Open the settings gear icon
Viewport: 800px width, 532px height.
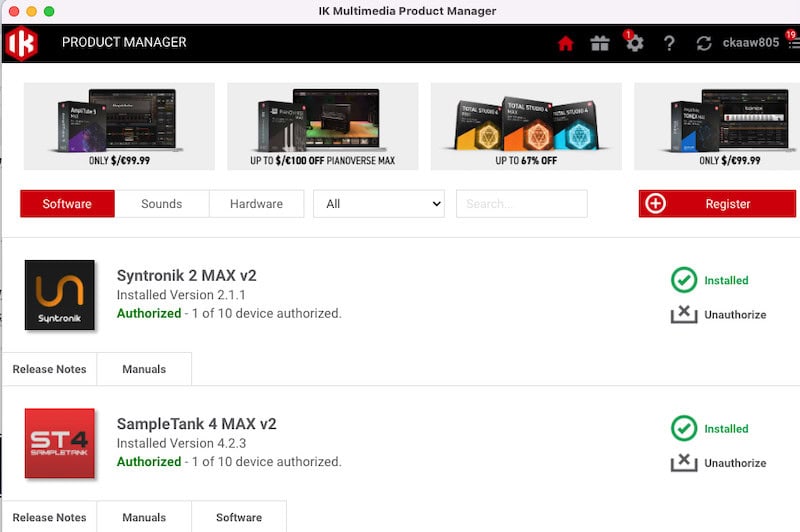635,43
